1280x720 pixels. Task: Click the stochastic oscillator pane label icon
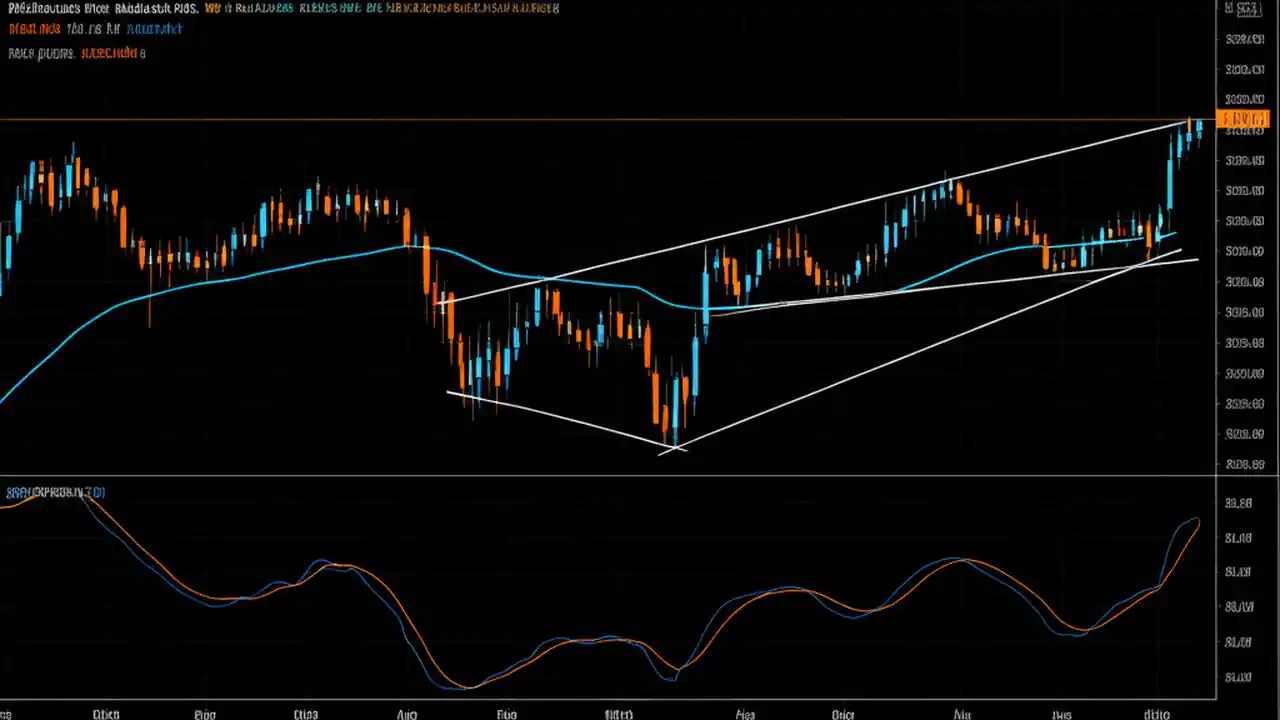pos(55,492)
